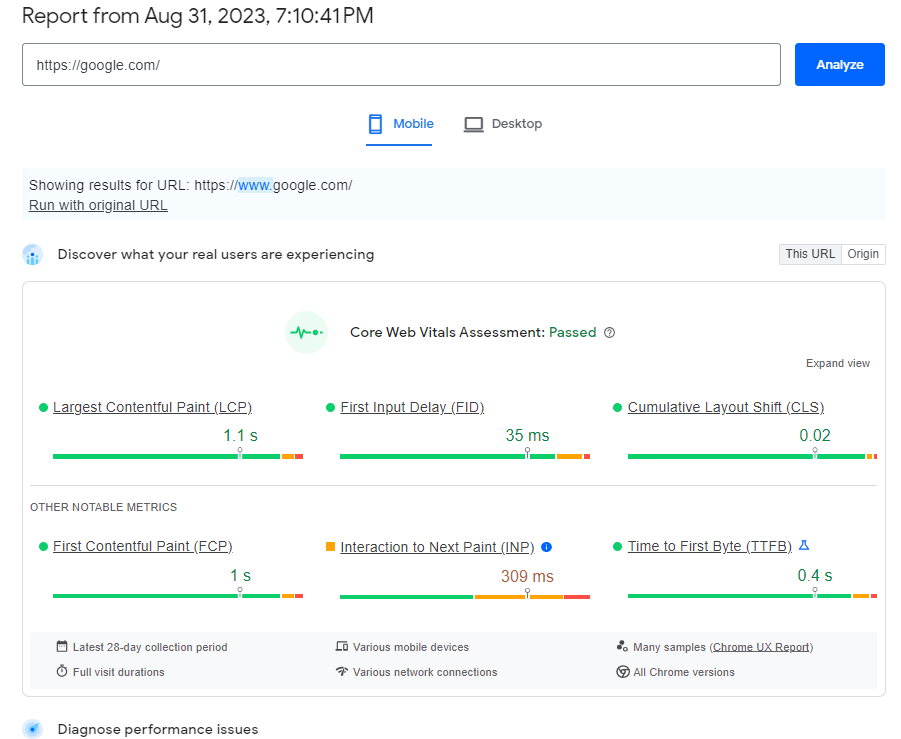Click the FID distribution bar

(465, 456)
